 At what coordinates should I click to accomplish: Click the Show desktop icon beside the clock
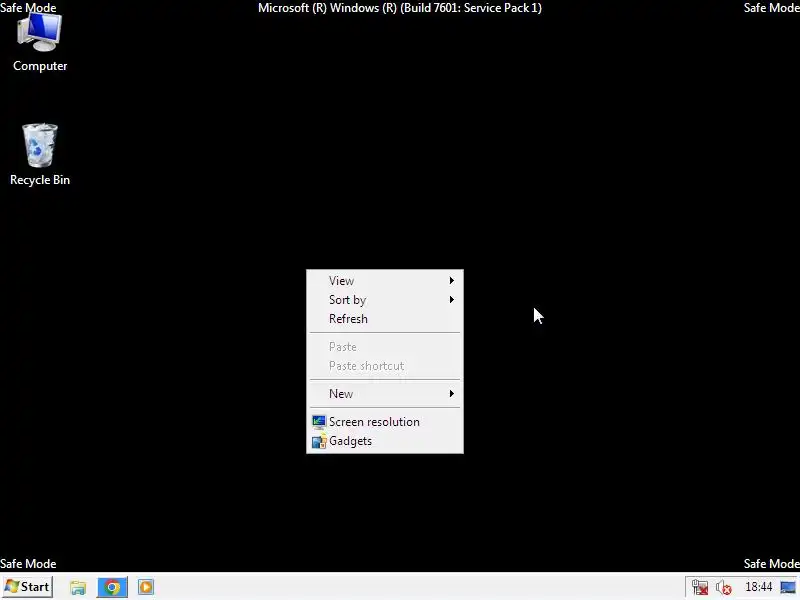[788, 587]
